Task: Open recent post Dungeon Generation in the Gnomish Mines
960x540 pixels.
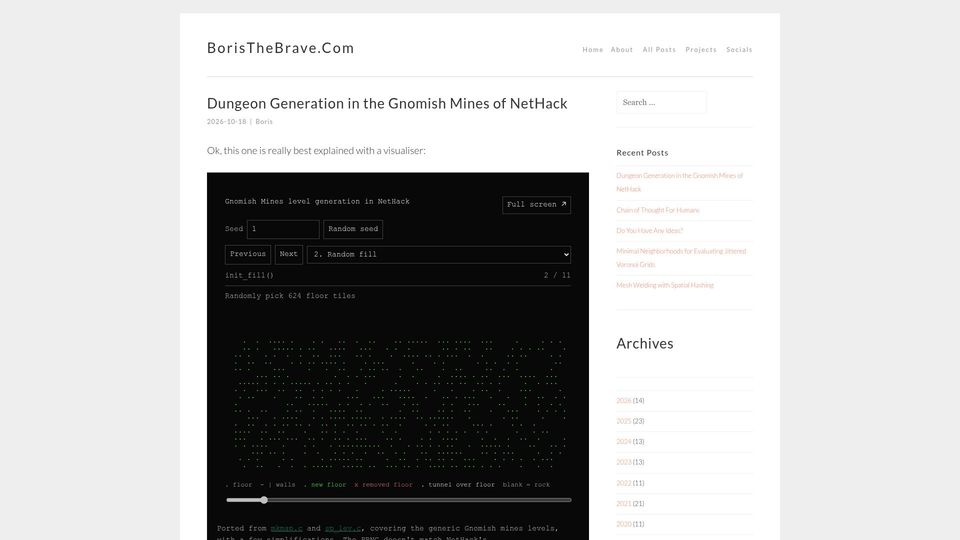Action: click(x=680, y=182)
